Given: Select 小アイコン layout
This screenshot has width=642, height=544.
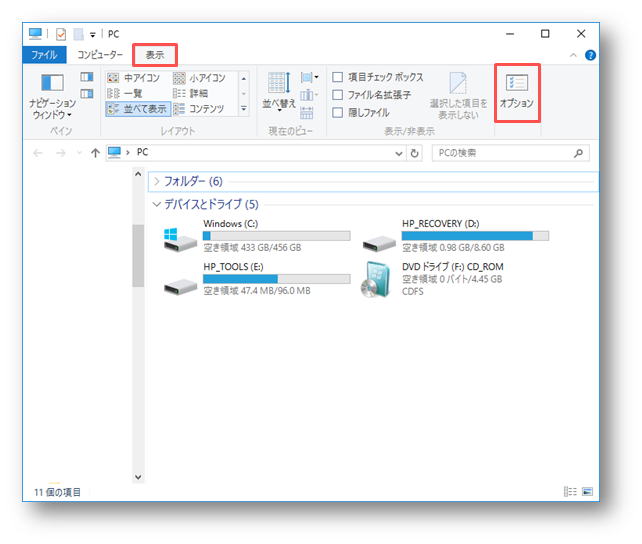Looking at the screenshot, I should 200,78.
